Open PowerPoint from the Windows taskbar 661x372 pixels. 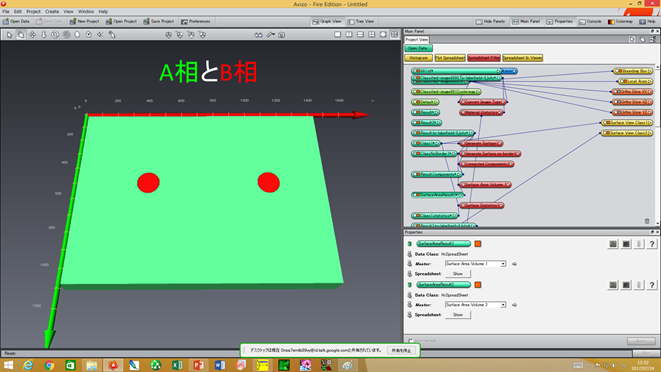click(x=198, y=365)
